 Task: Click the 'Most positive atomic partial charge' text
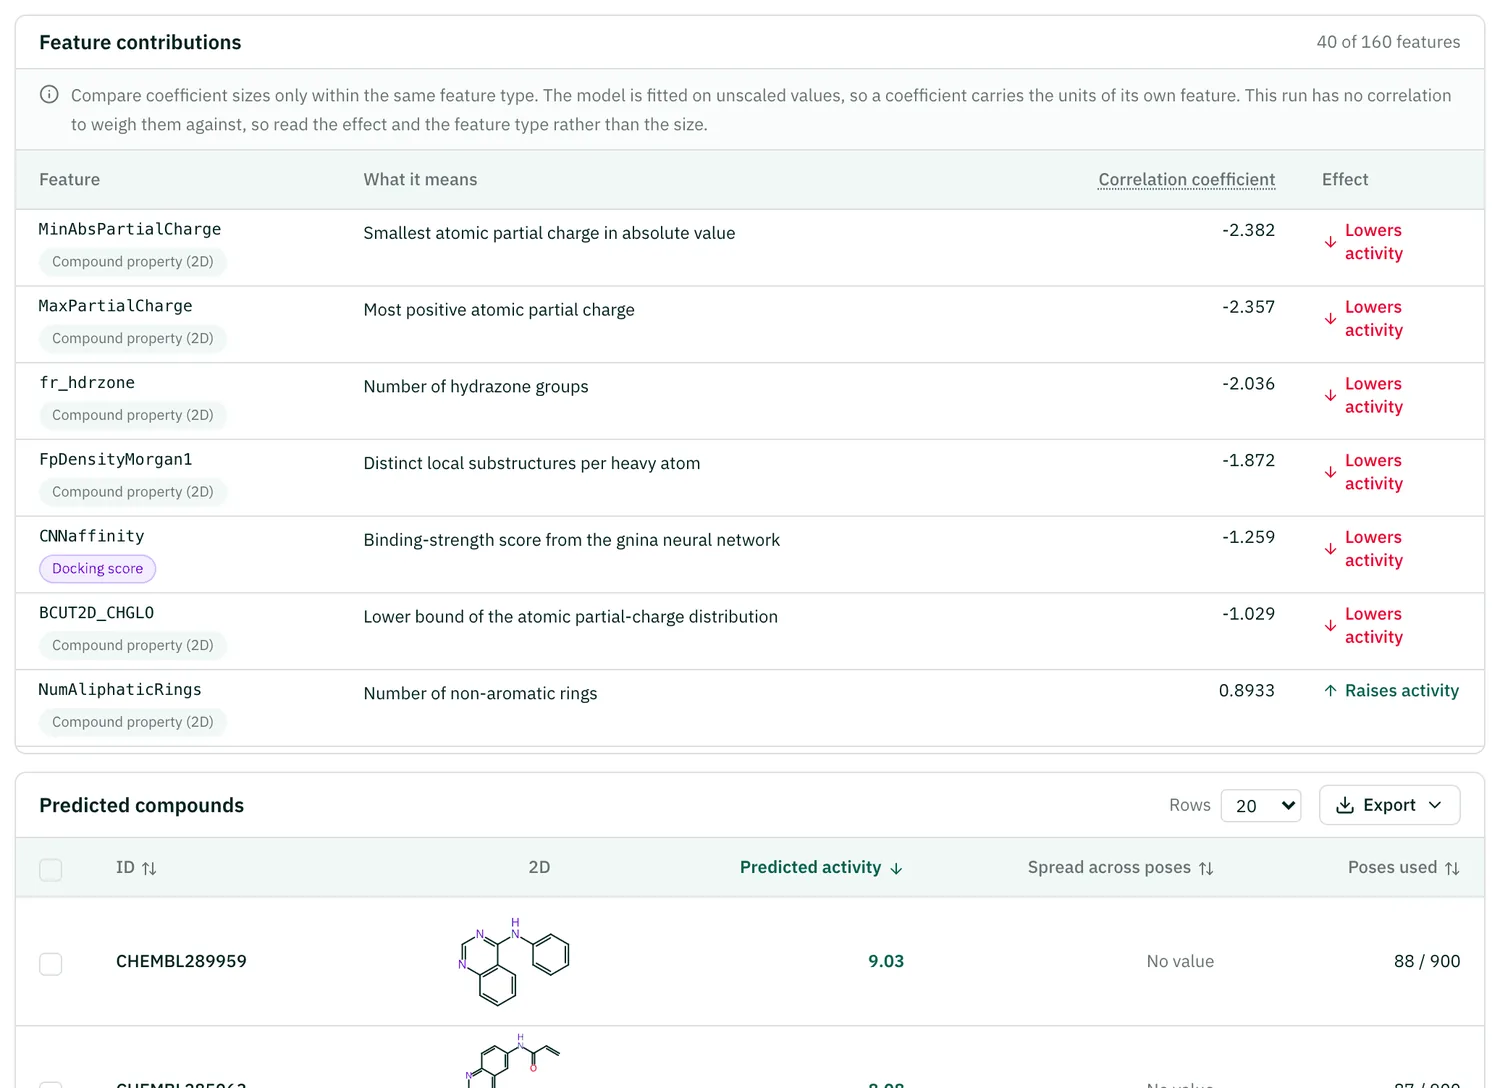pos(499,310)
